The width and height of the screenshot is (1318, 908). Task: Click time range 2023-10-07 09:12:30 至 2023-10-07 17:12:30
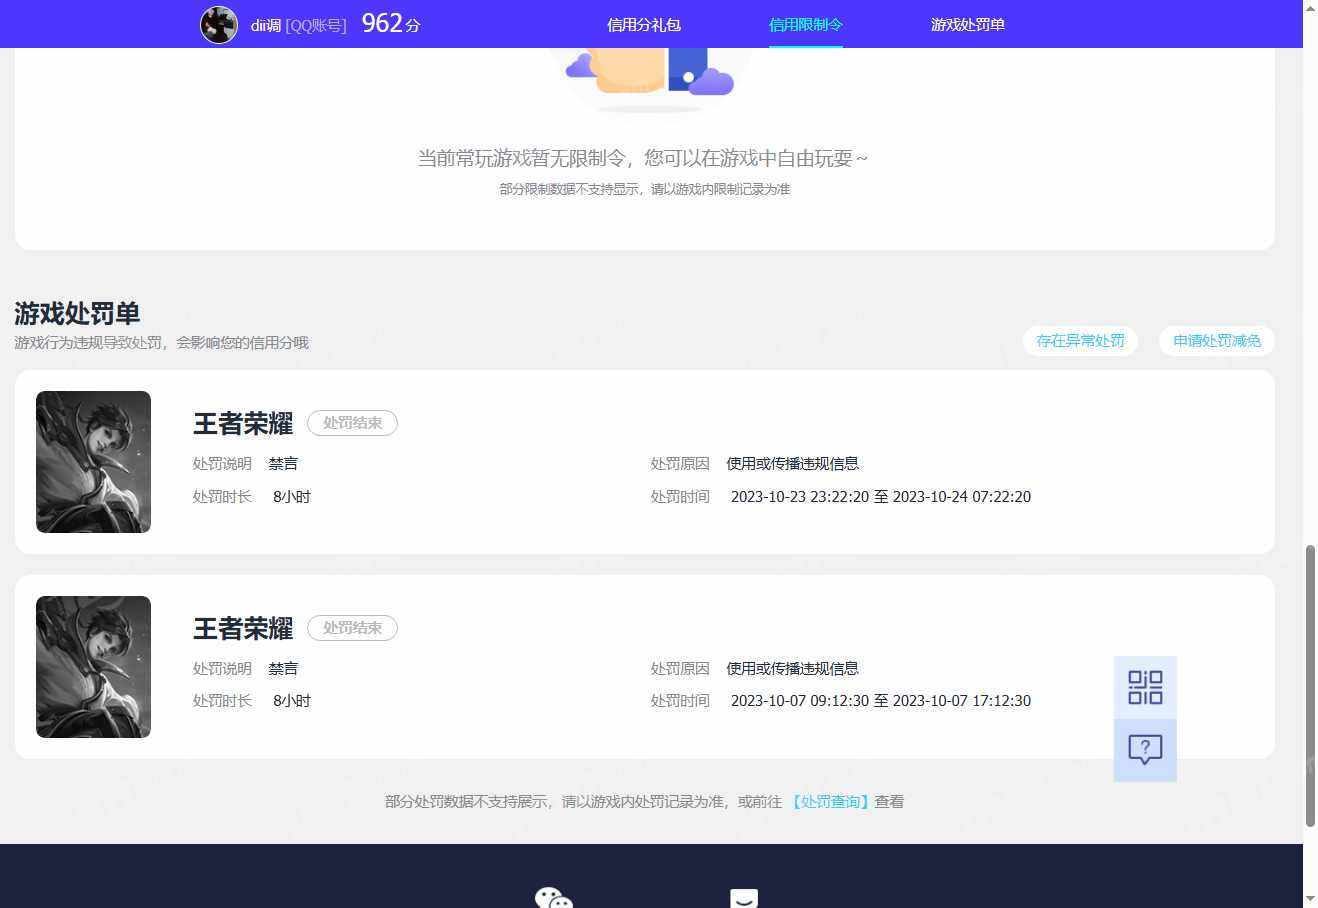coord(881,701)
